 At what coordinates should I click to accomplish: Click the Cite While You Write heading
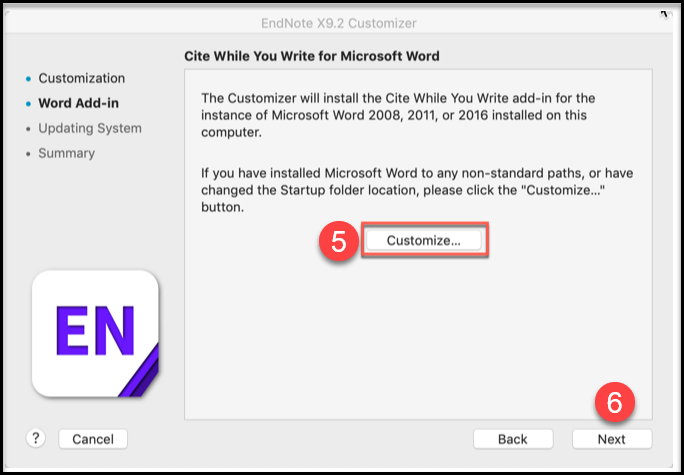point(312,55)
